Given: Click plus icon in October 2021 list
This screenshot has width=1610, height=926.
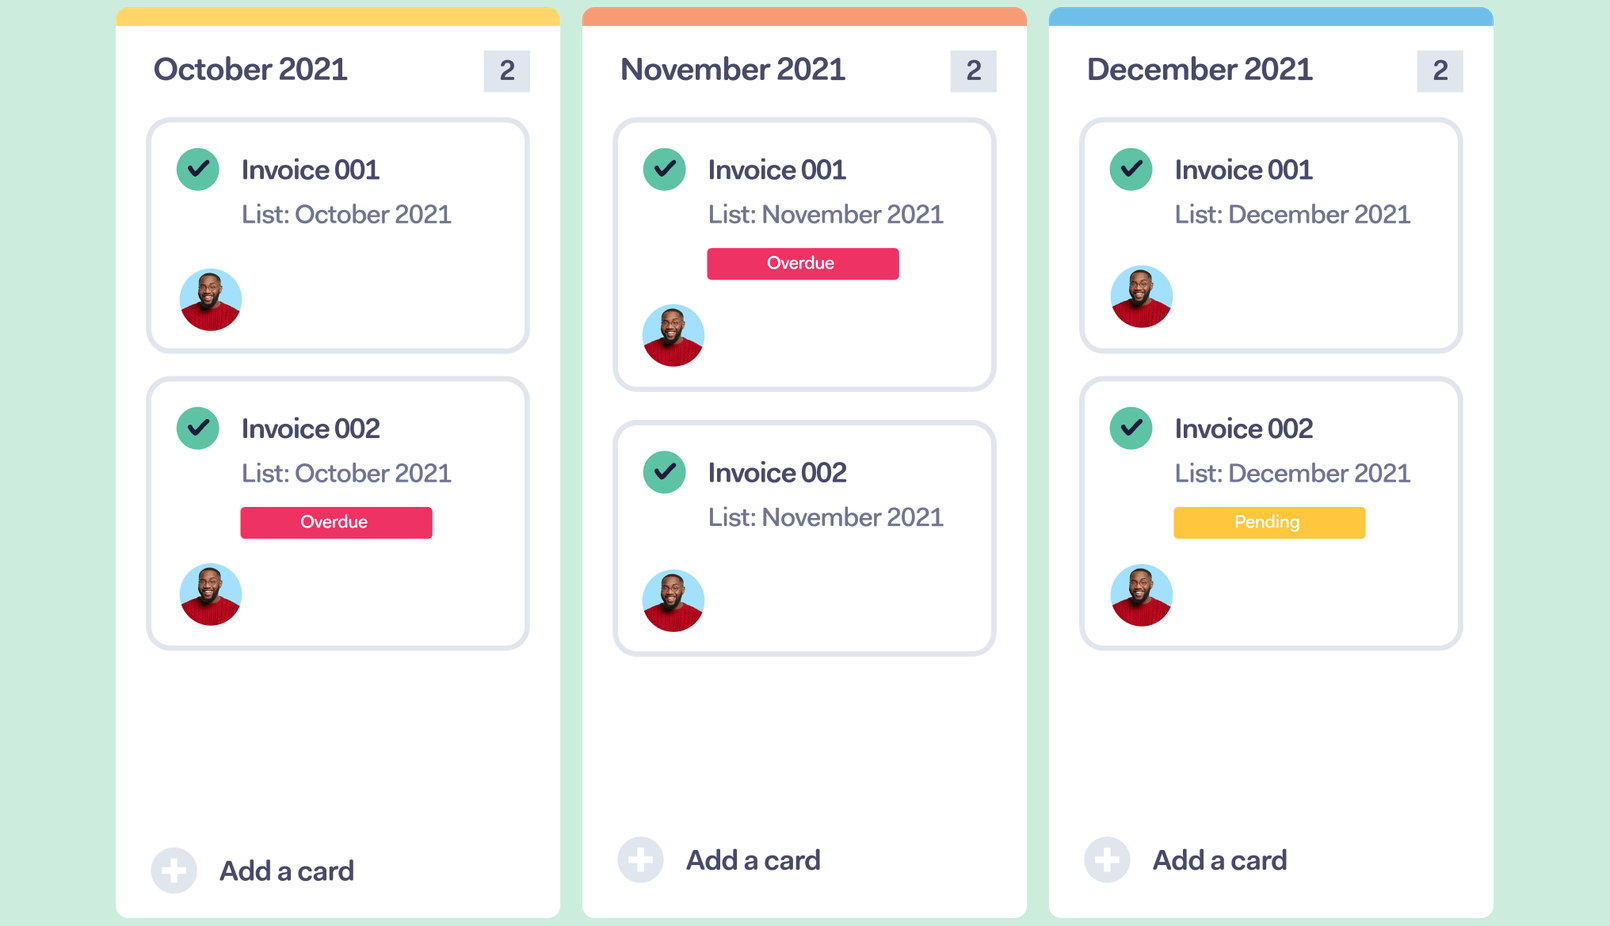Looking at the screenshot, I should point(174,871).
